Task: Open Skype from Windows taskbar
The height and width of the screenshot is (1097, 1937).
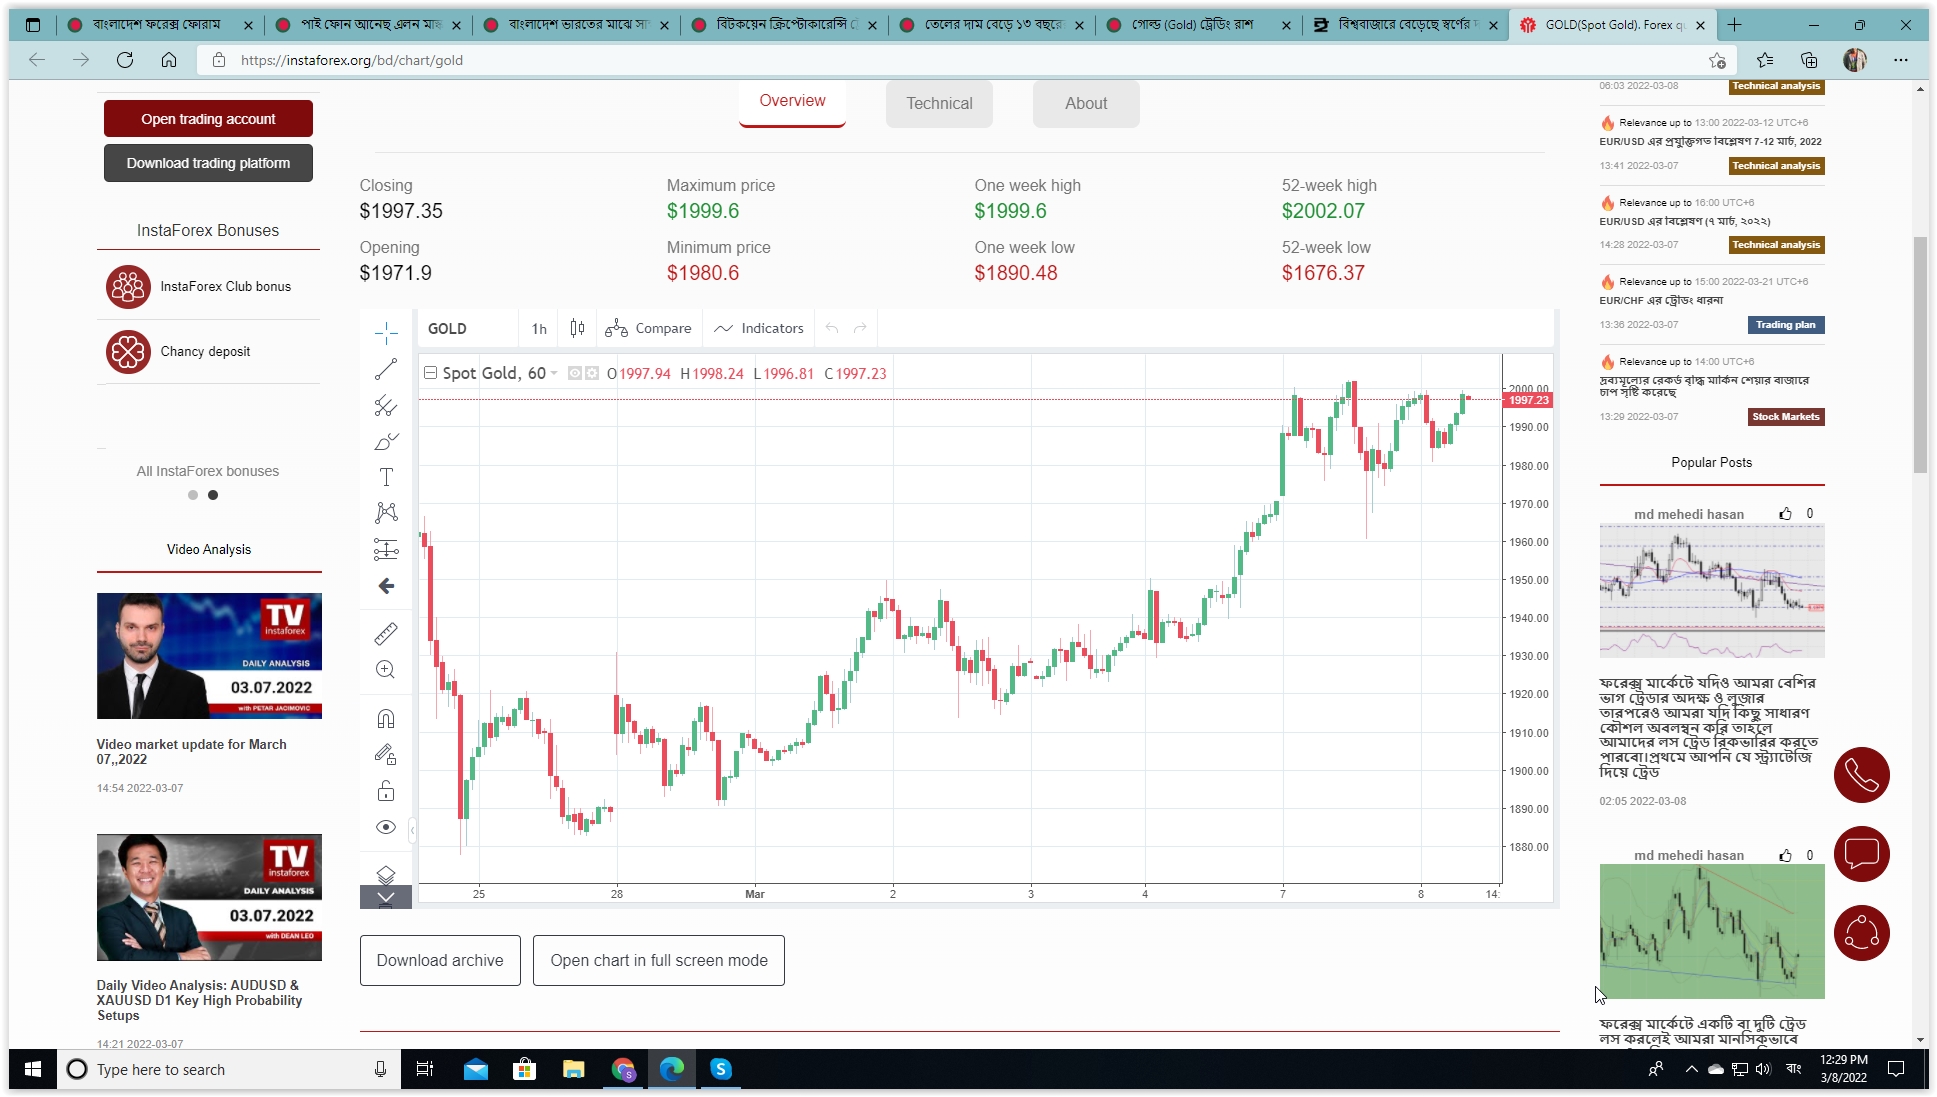Action: pos(721,1069)
